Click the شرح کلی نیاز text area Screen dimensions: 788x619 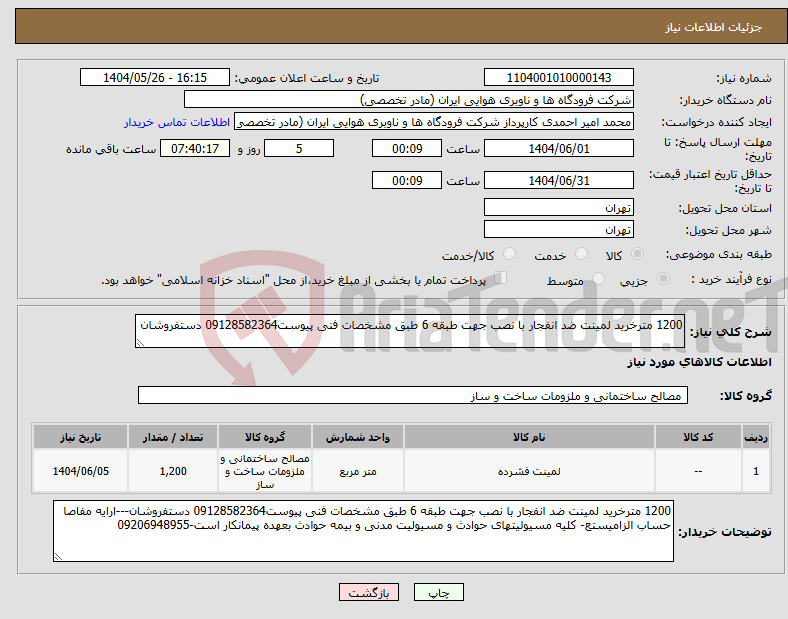click(410, 331)
